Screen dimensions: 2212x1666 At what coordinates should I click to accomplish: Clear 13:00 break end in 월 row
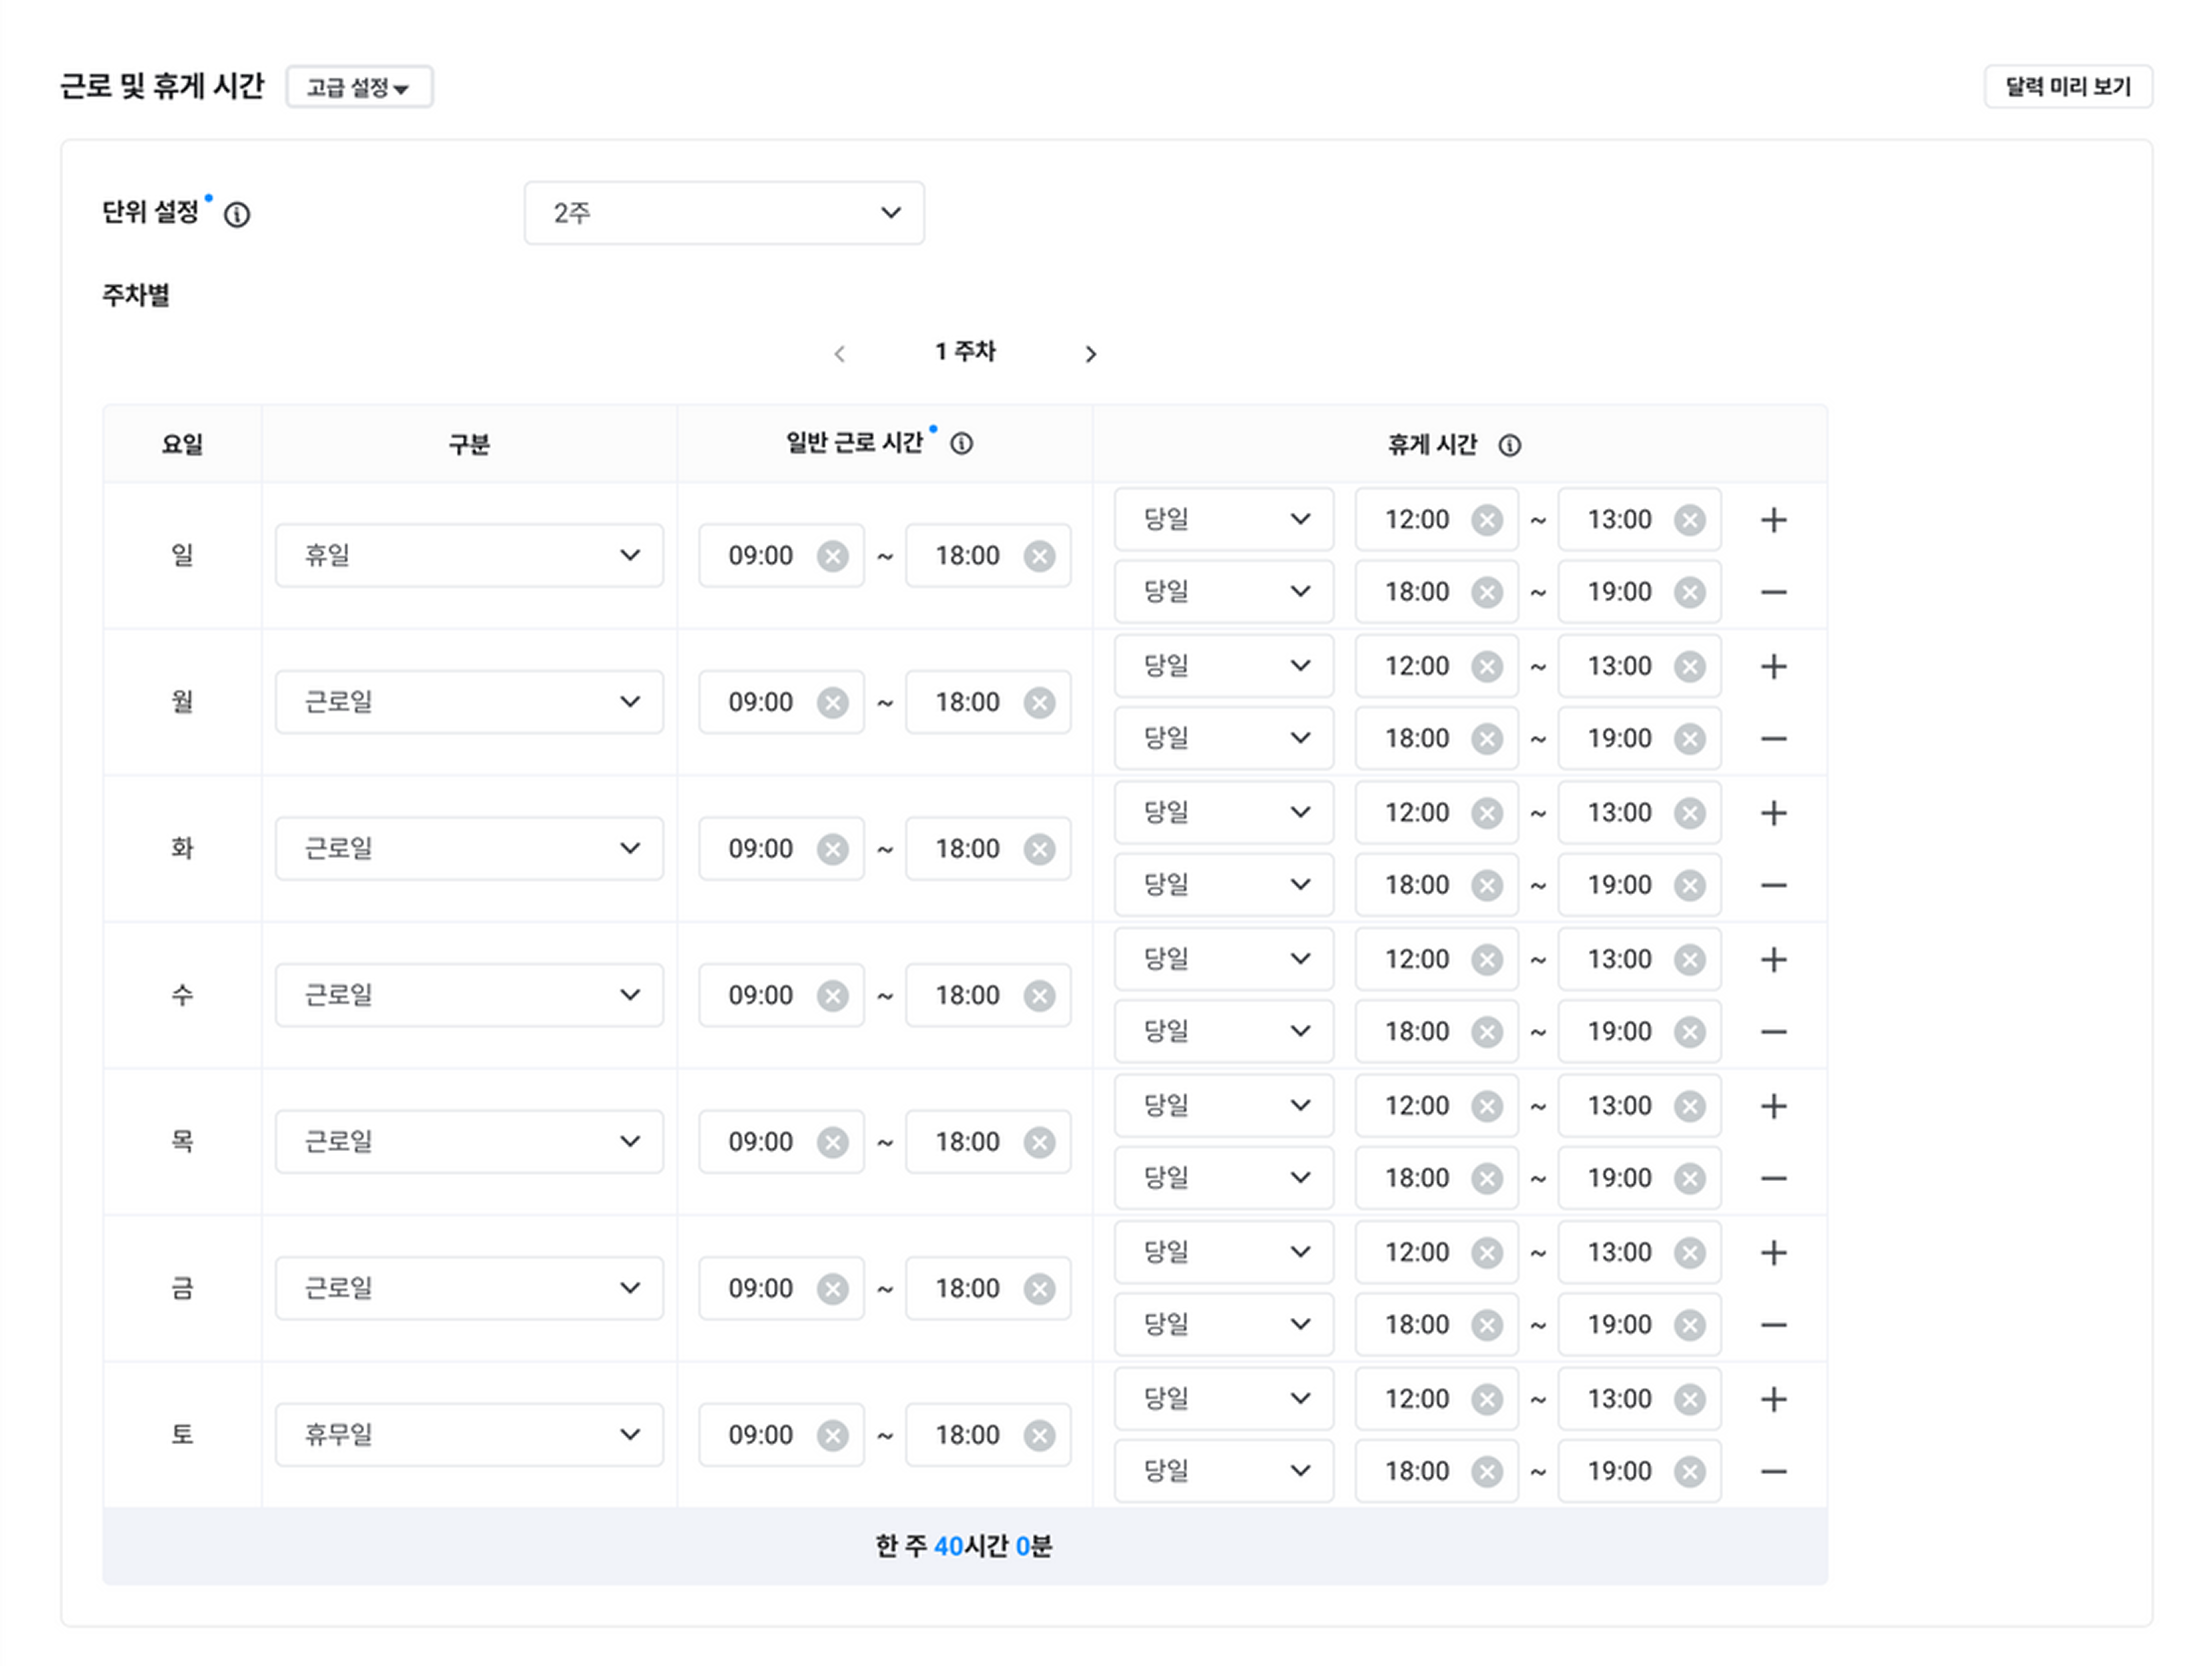1689,666
